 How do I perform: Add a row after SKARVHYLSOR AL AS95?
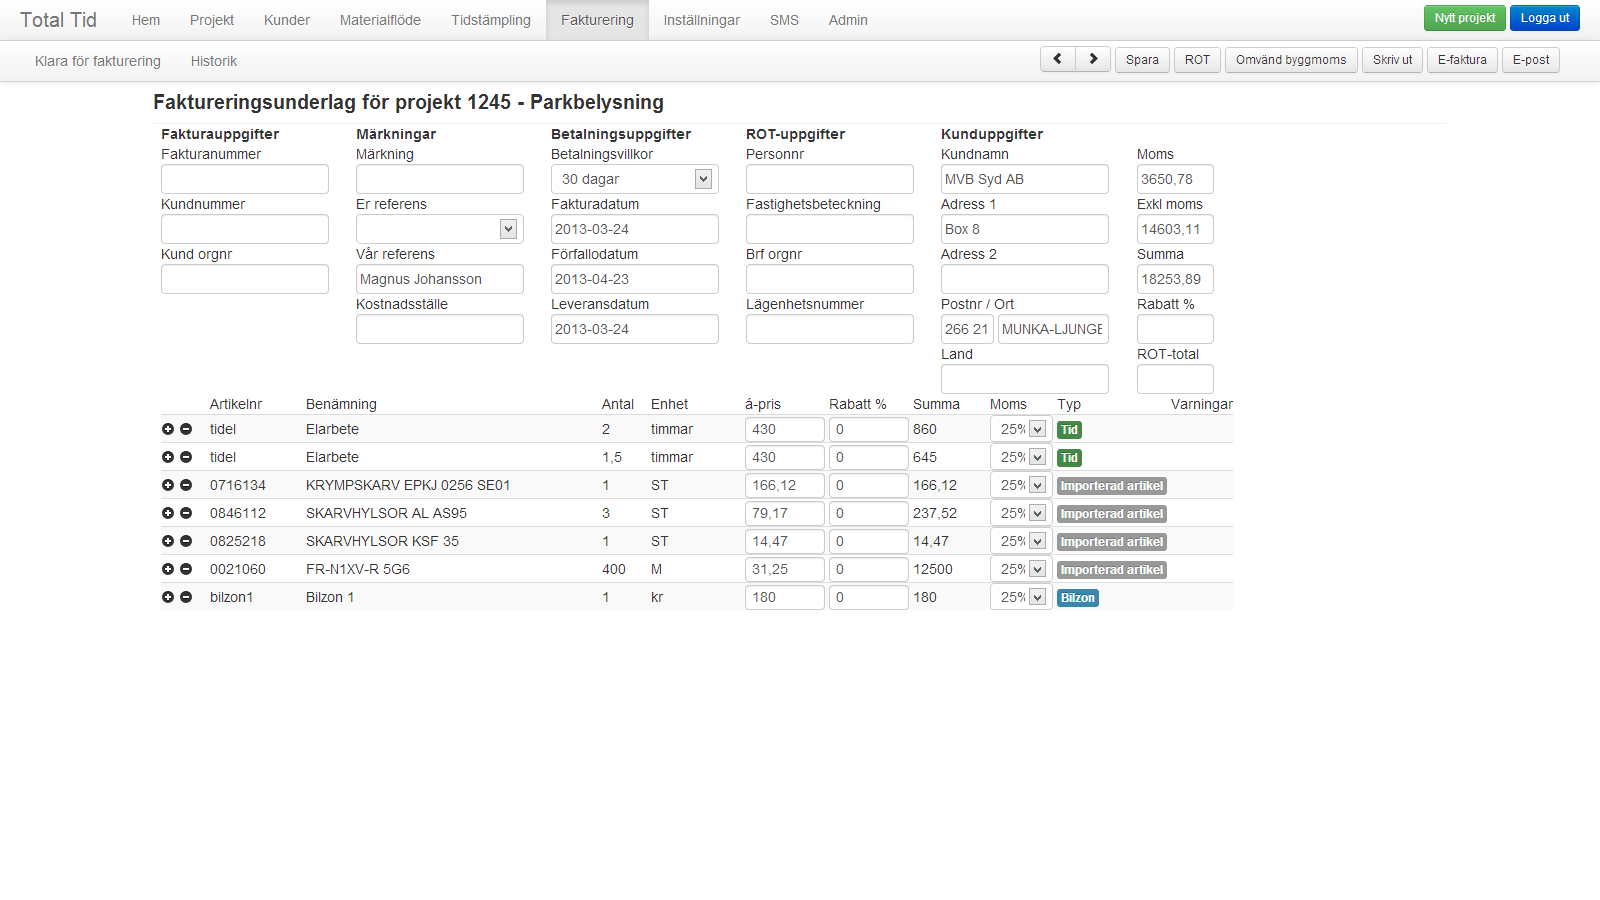[x=168, y=513]
